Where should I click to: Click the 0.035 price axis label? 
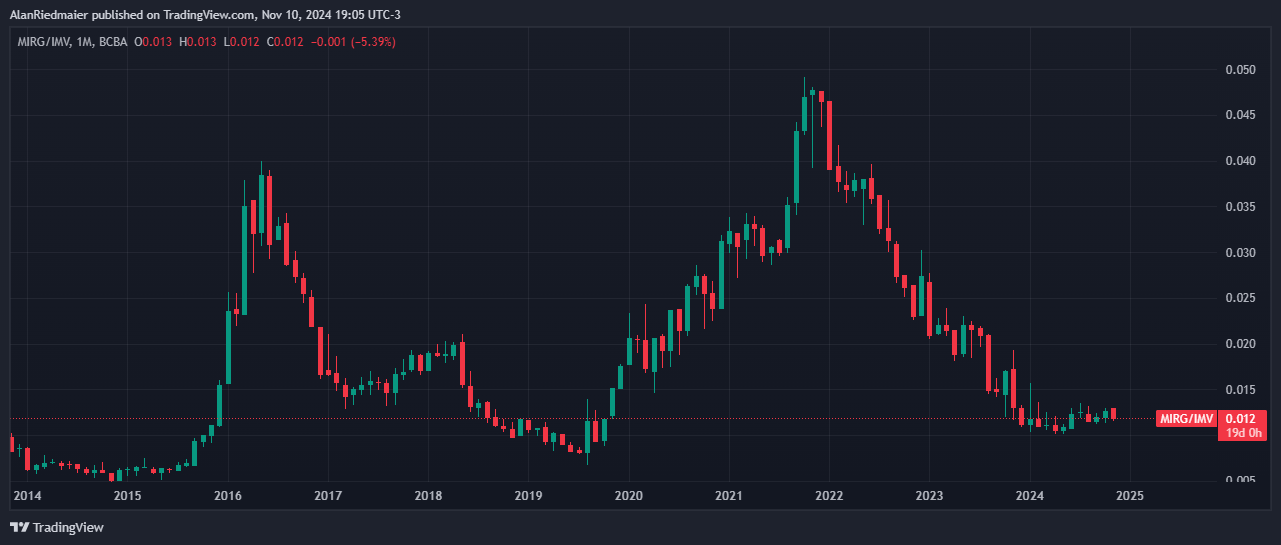coord(1240,207)
